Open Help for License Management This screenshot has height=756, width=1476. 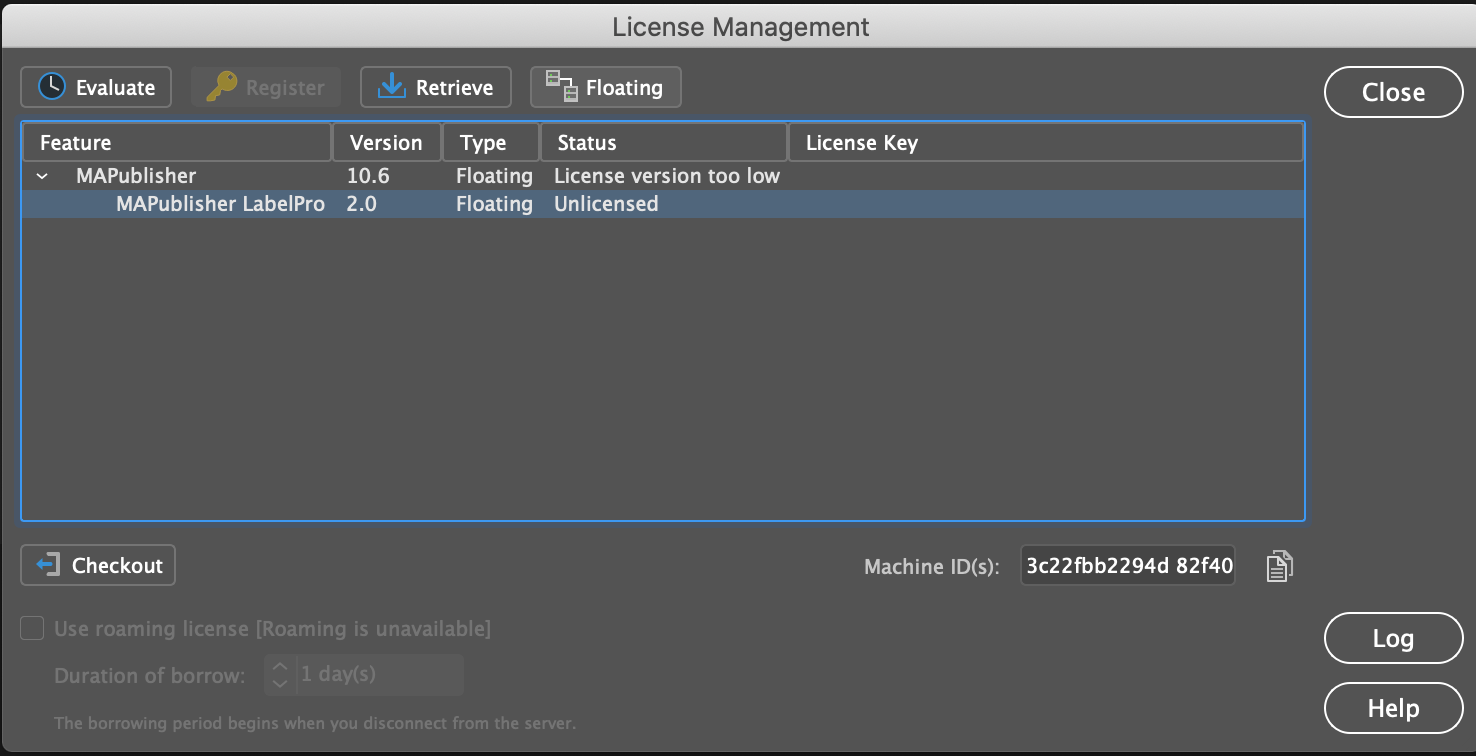click(1392, 708)
